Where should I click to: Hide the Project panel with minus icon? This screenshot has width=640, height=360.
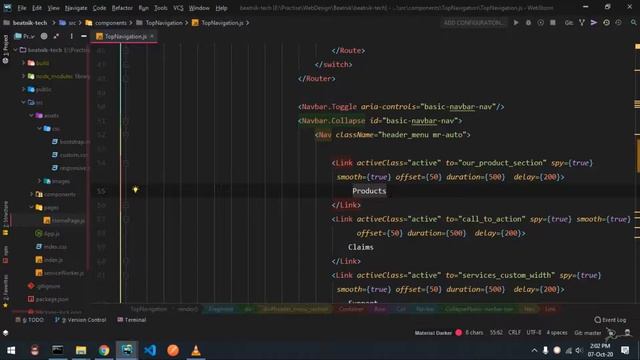pyautogui.click(x=84, y=36)
